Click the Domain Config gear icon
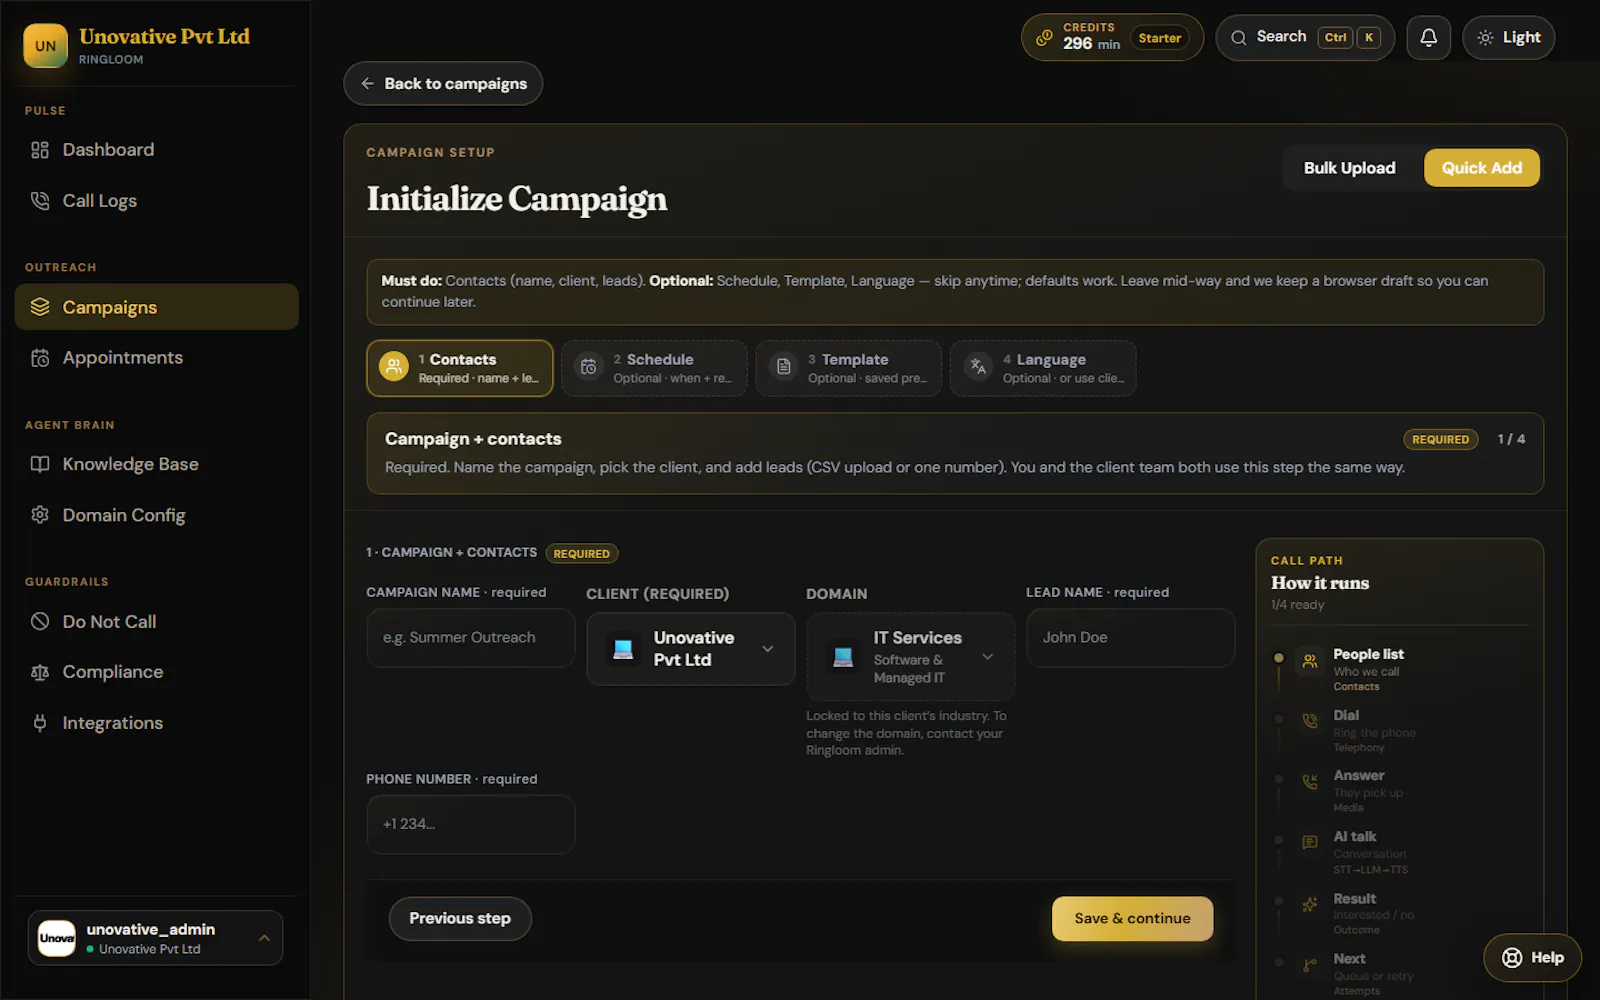 click(x=40, y=515)
